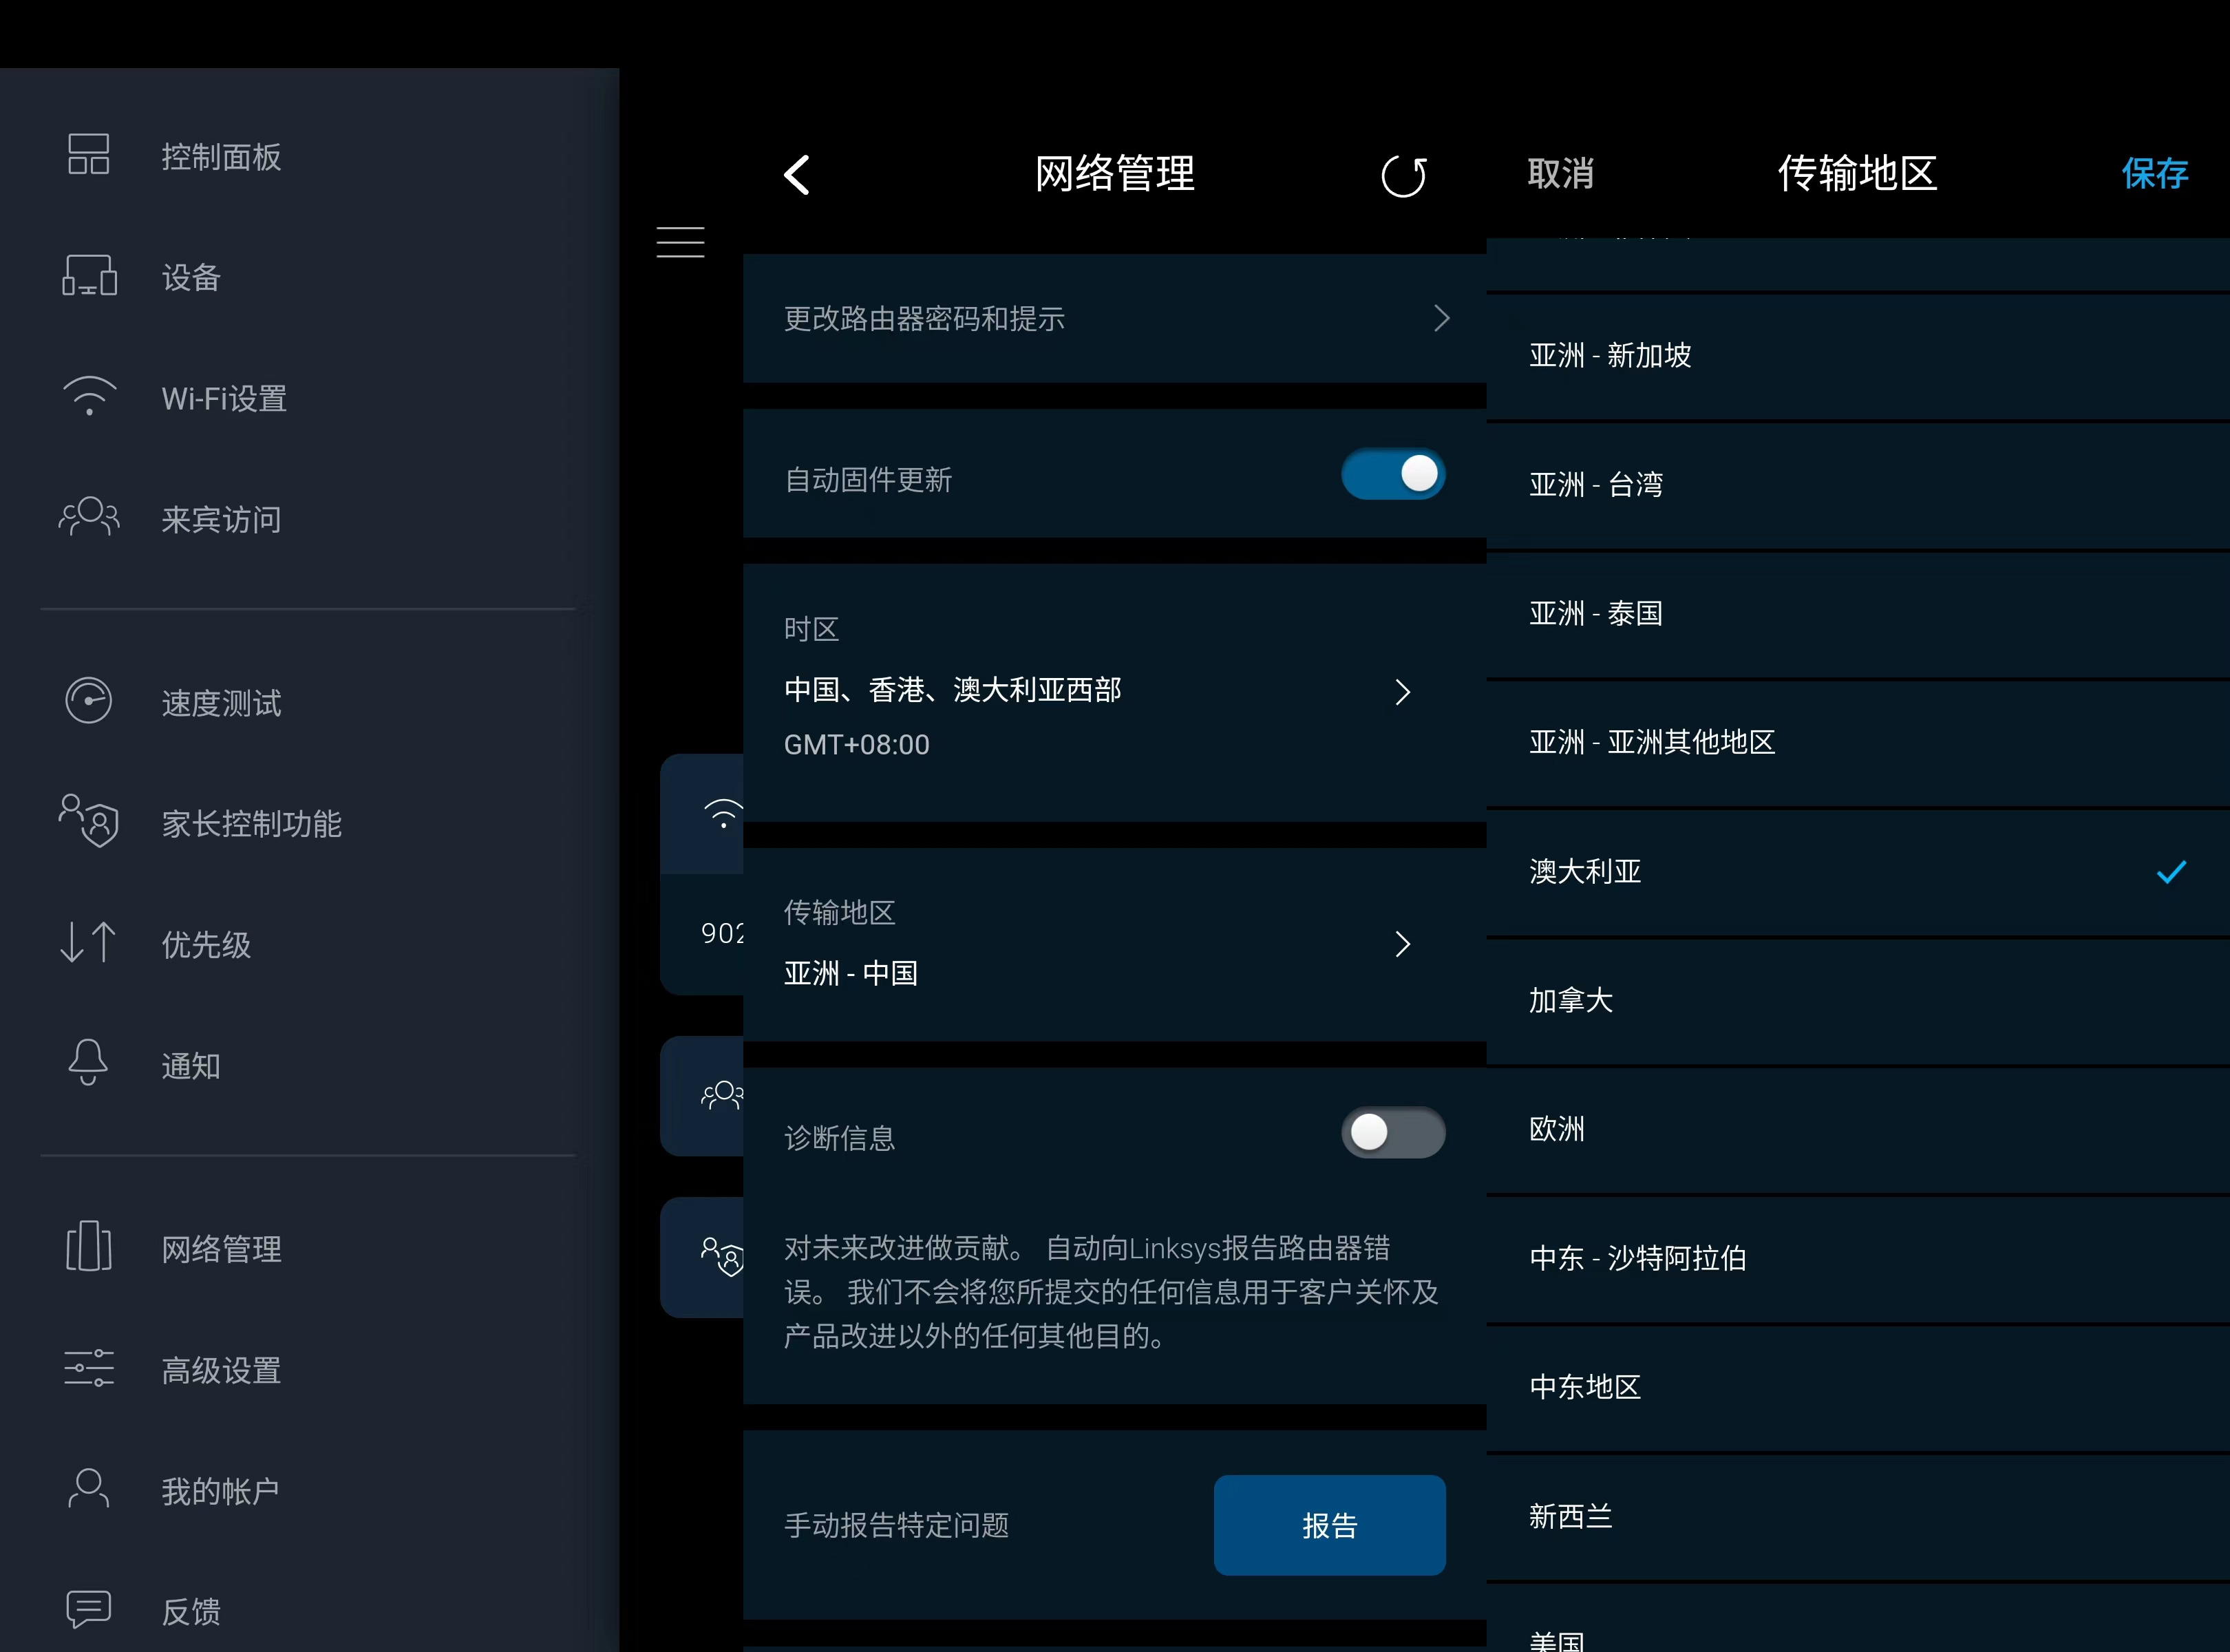Click the 控制面板 dashboard icon in sidebar

click(88, 155)
